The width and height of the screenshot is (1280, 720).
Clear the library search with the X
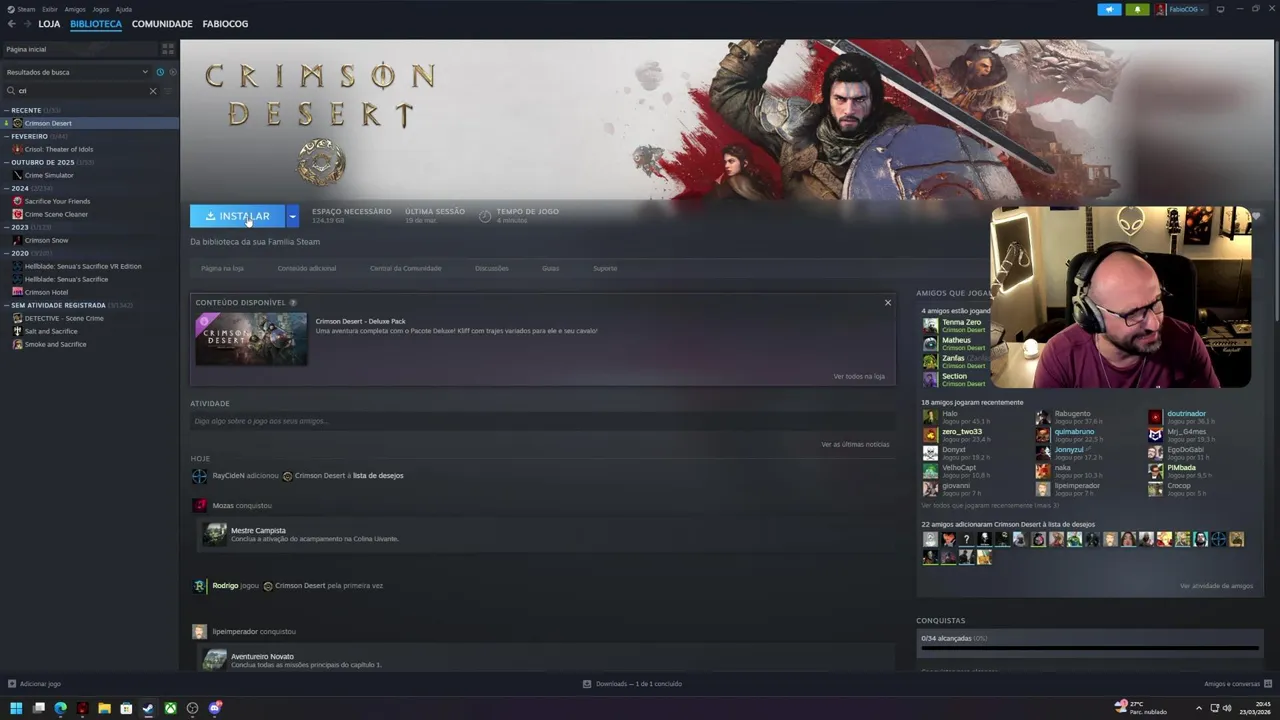[153, 91]
